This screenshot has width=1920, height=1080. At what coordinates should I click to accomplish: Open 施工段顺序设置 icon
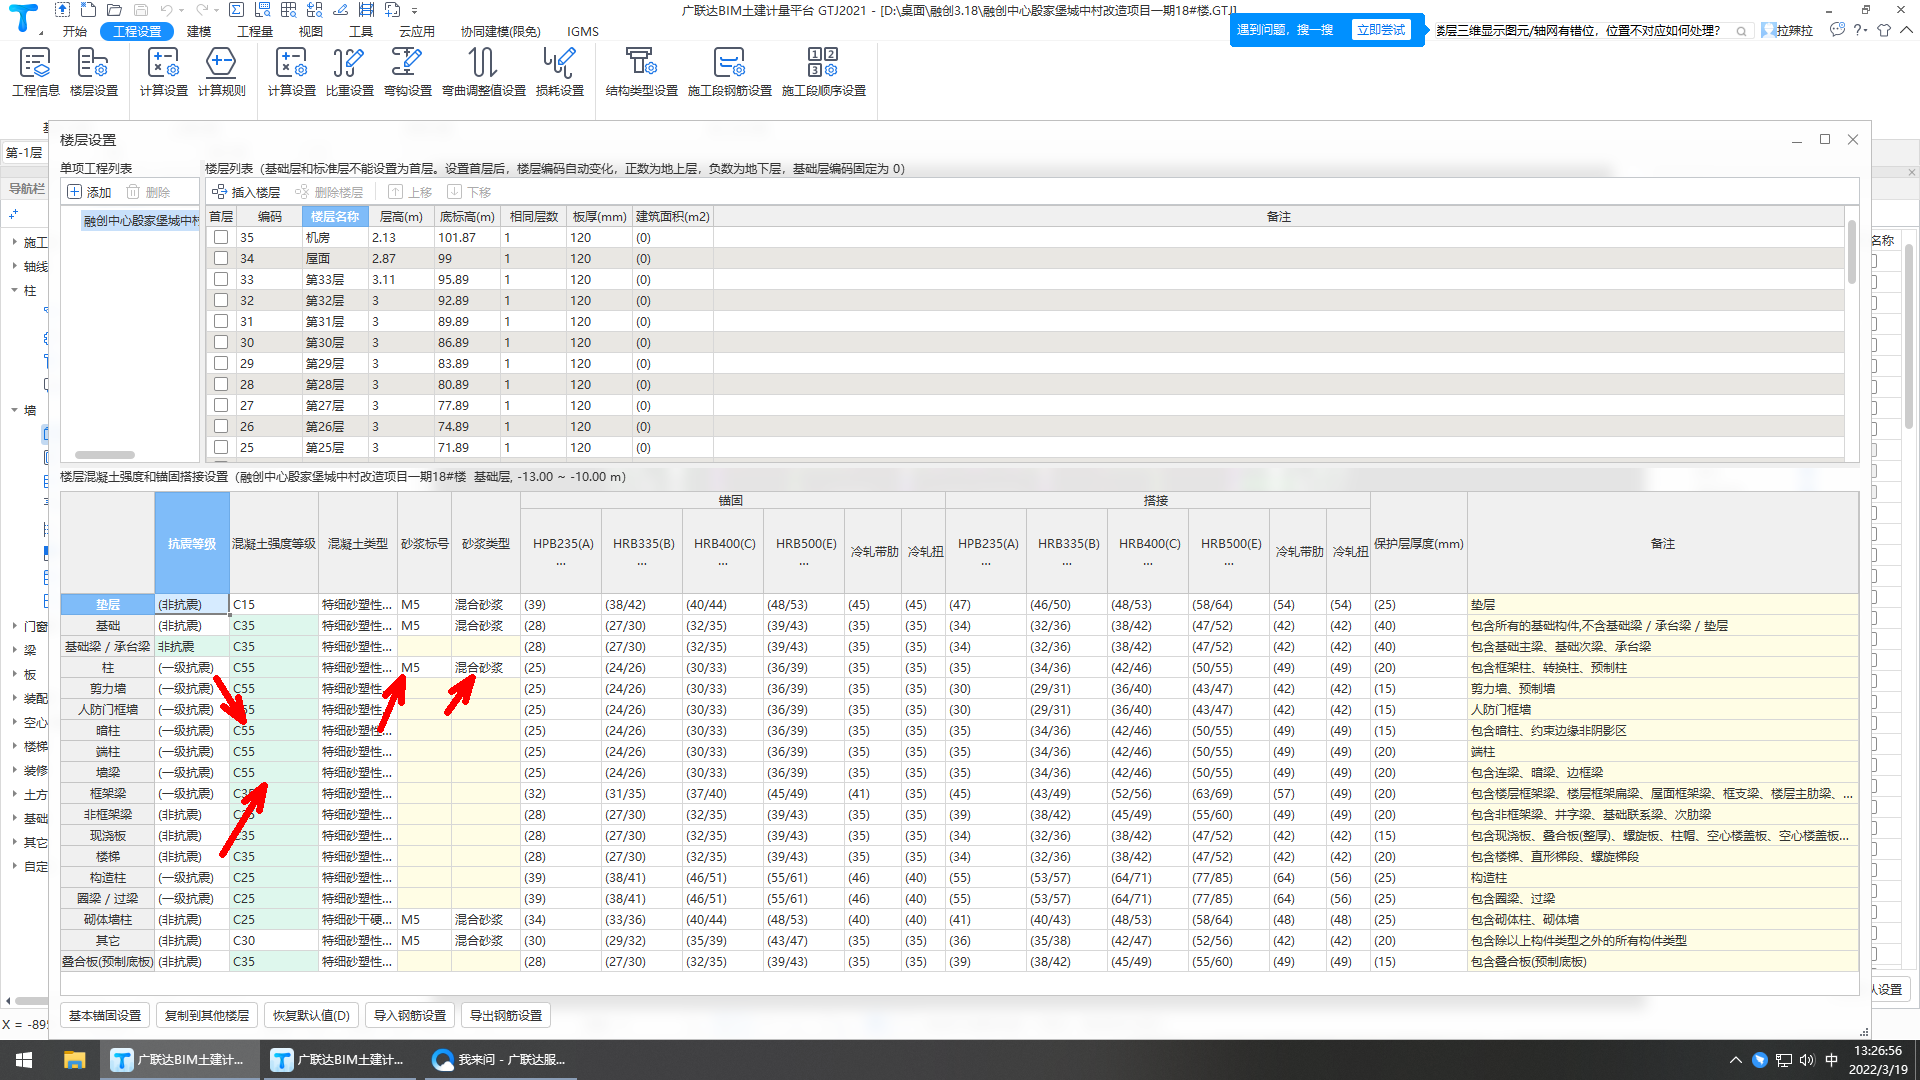(x=823, y=72)
